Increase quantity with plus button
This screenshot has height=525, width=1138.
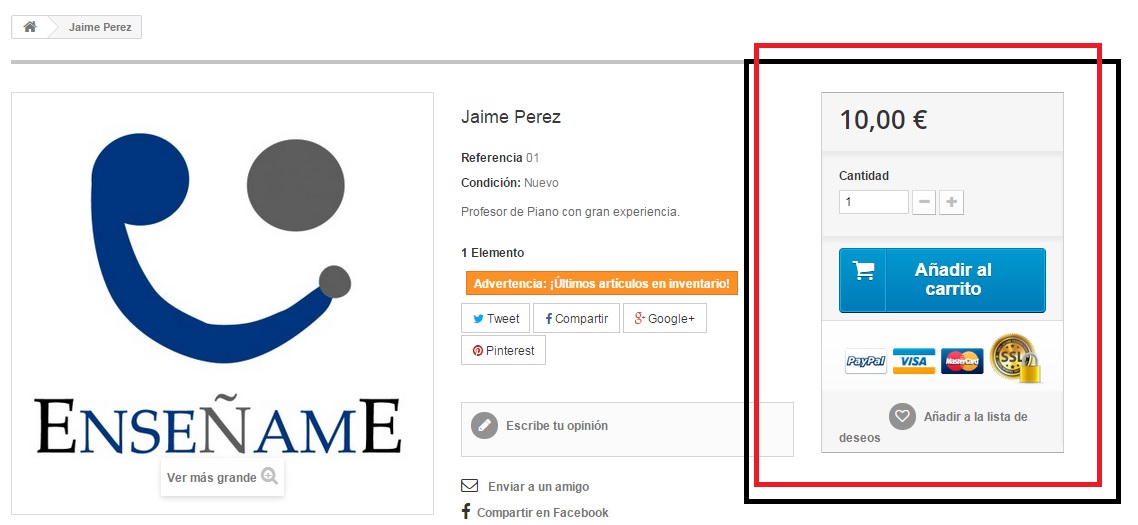951,203
